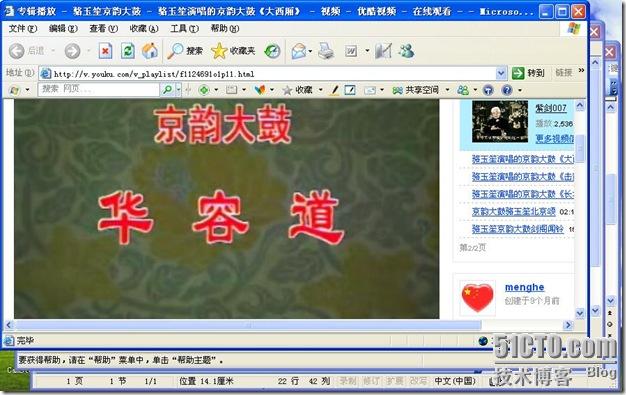Screen dimensions: 626x395
Task: Open the 编辑(E) menu
Action: point(63,29)
